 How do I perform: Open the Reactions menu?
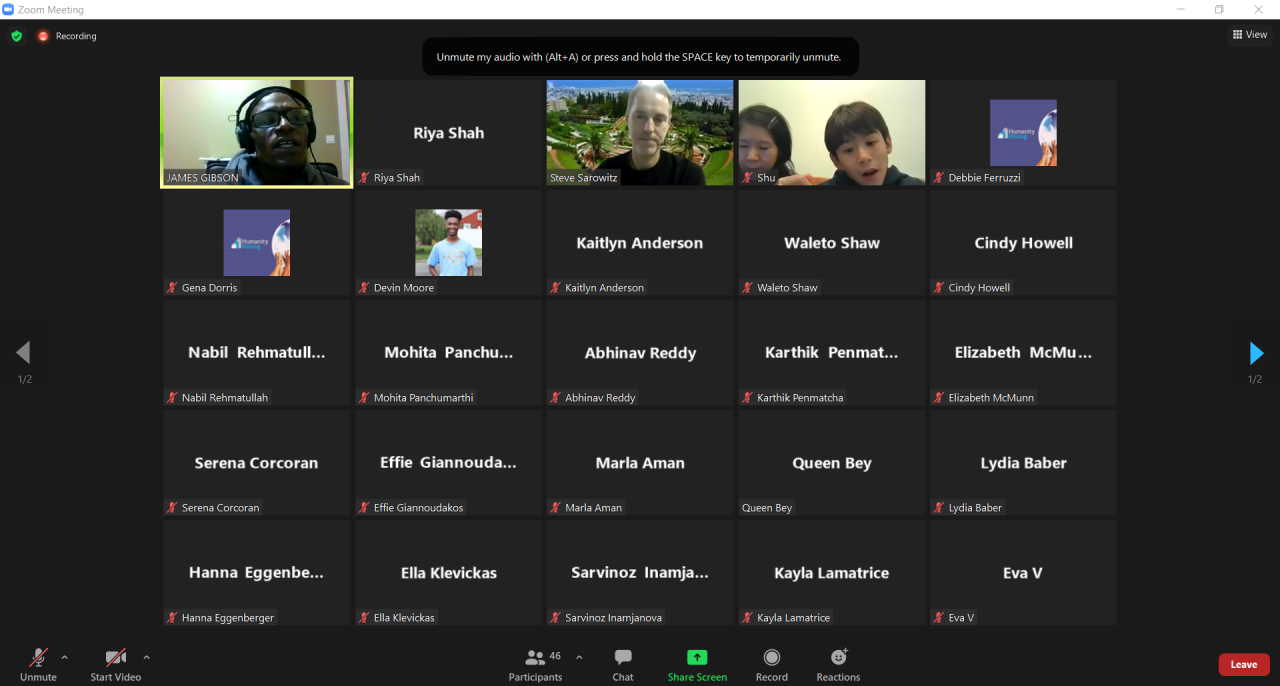point(838,664)
